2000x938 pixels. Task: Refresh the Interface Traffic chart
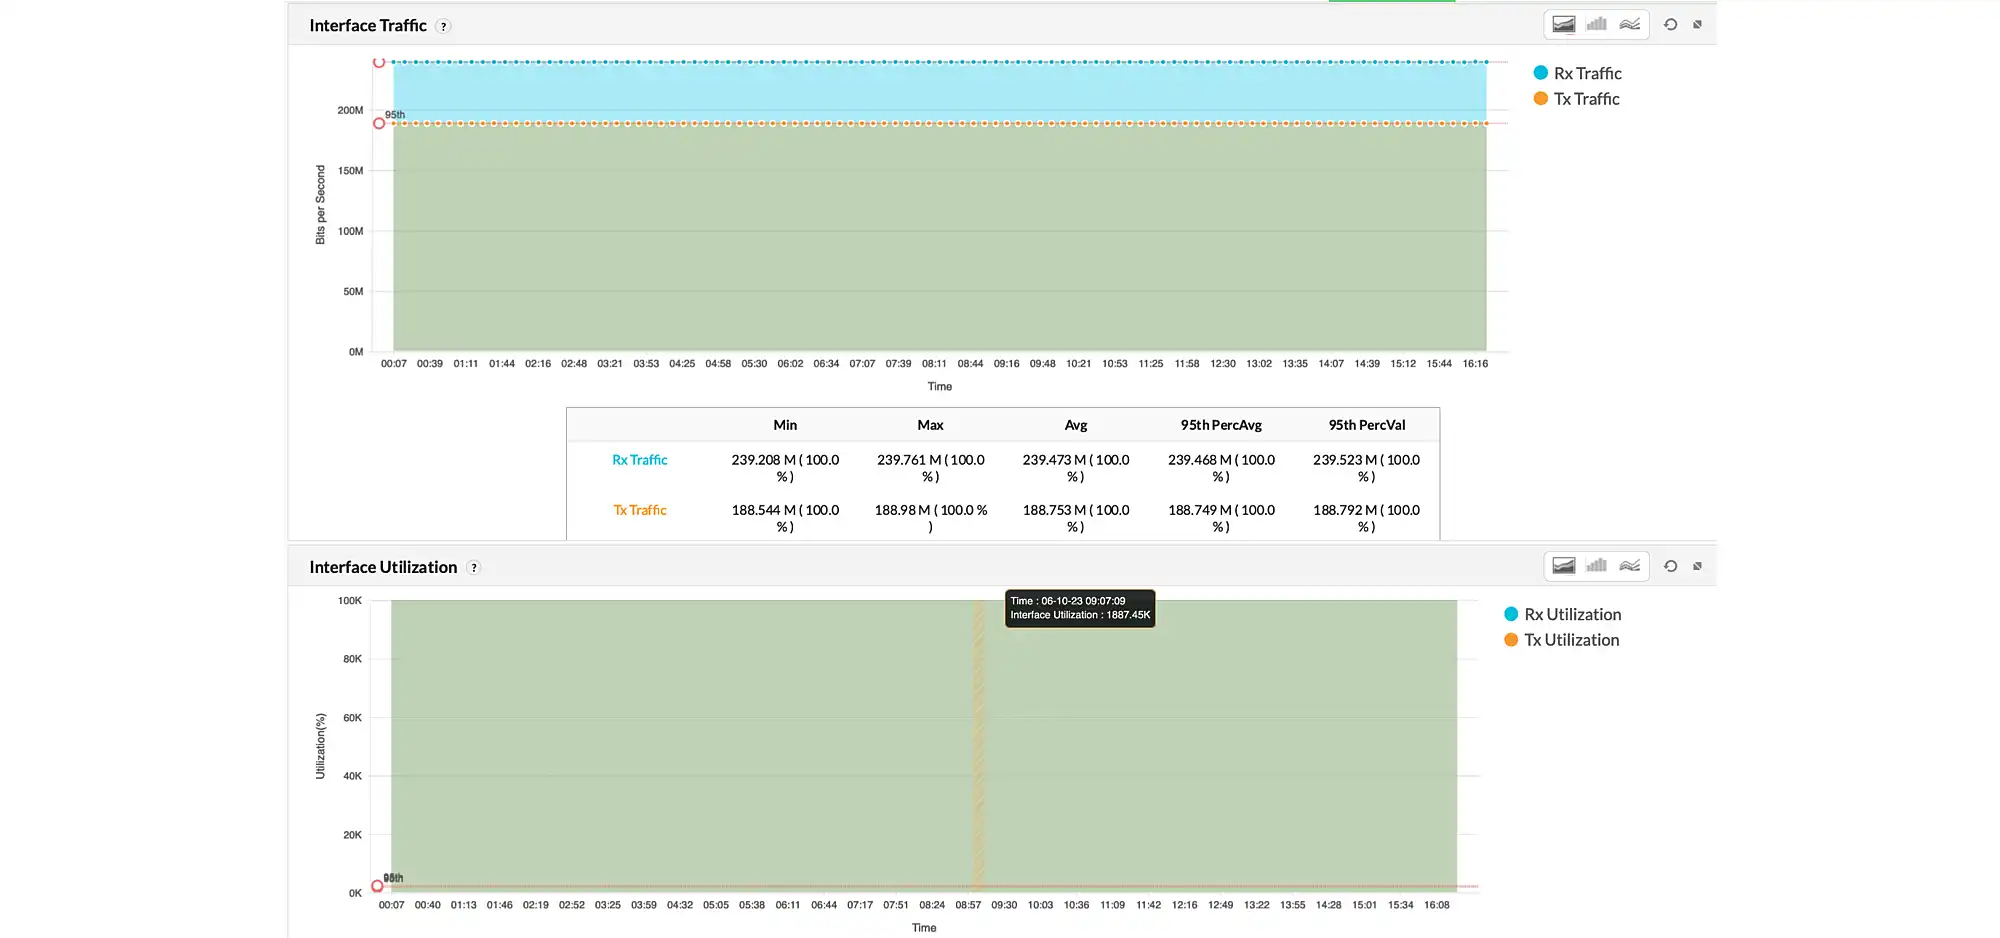pyautogui.click(x=1670, y=23)
